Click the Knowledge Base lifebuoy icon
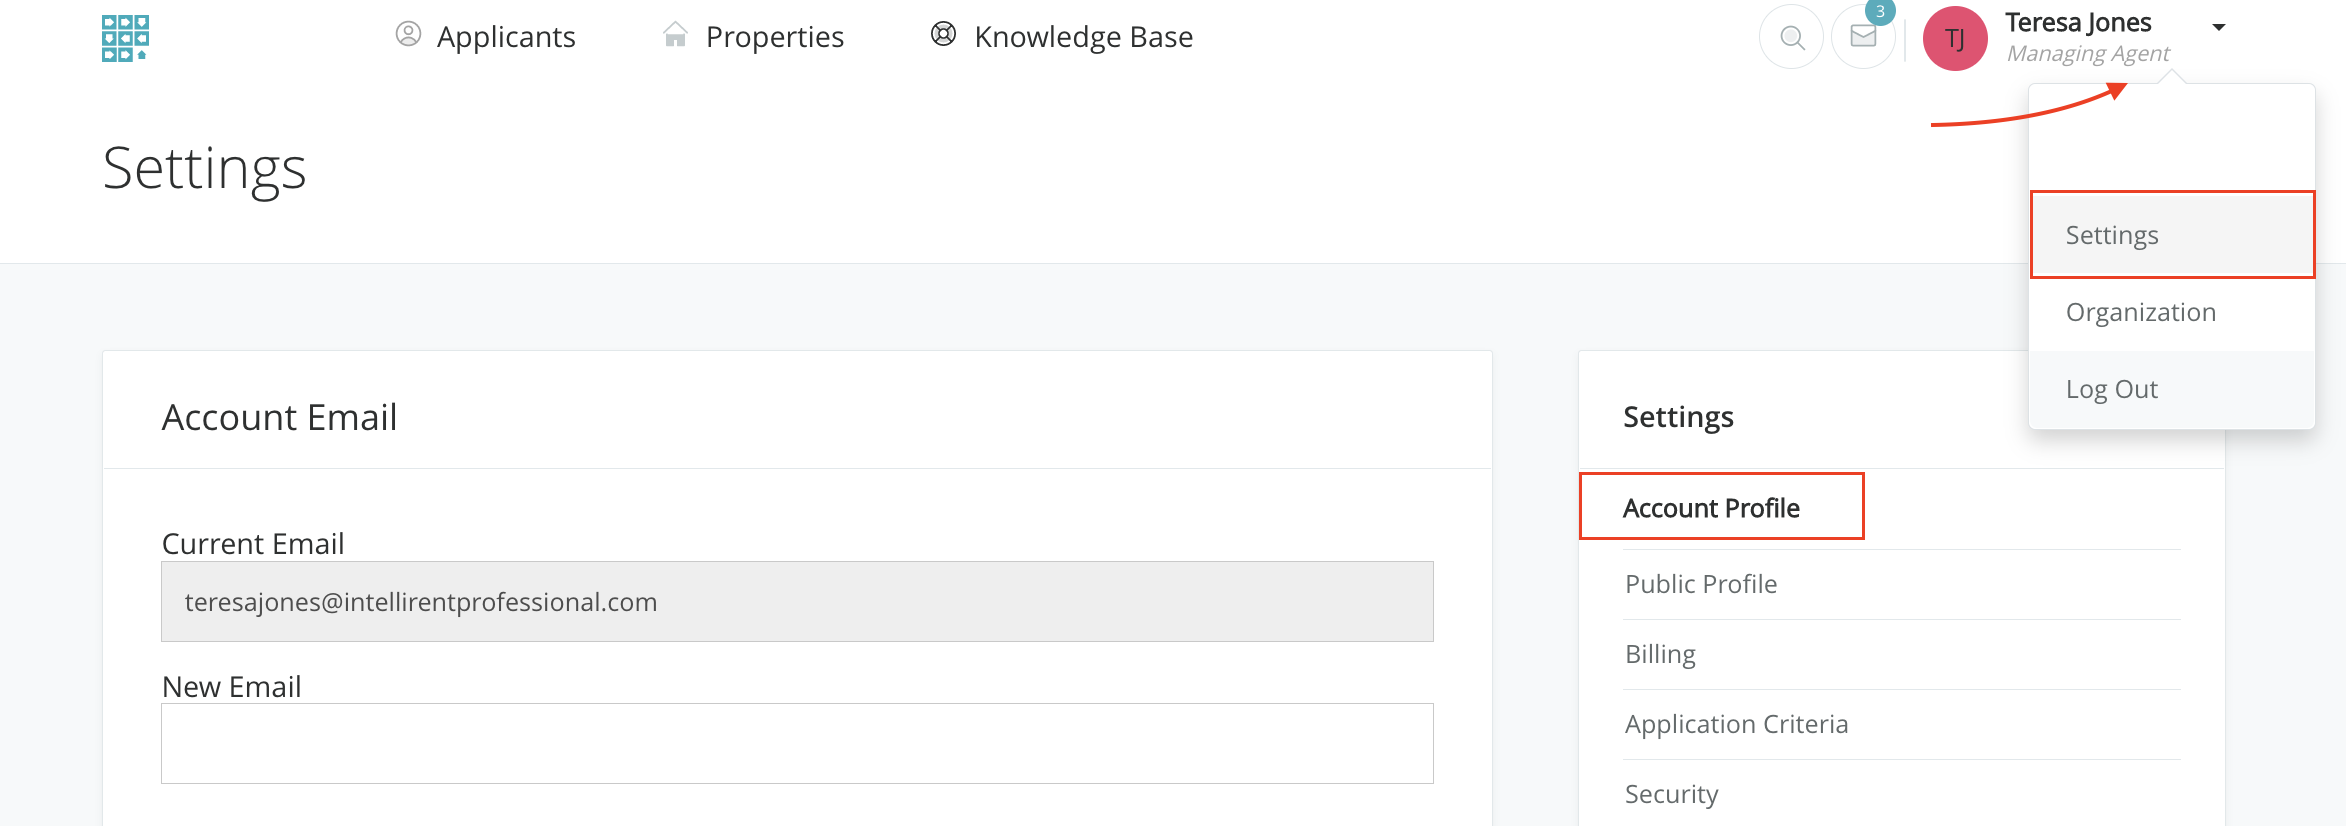This screenshot has height=826, width=2346. [943, 35]
